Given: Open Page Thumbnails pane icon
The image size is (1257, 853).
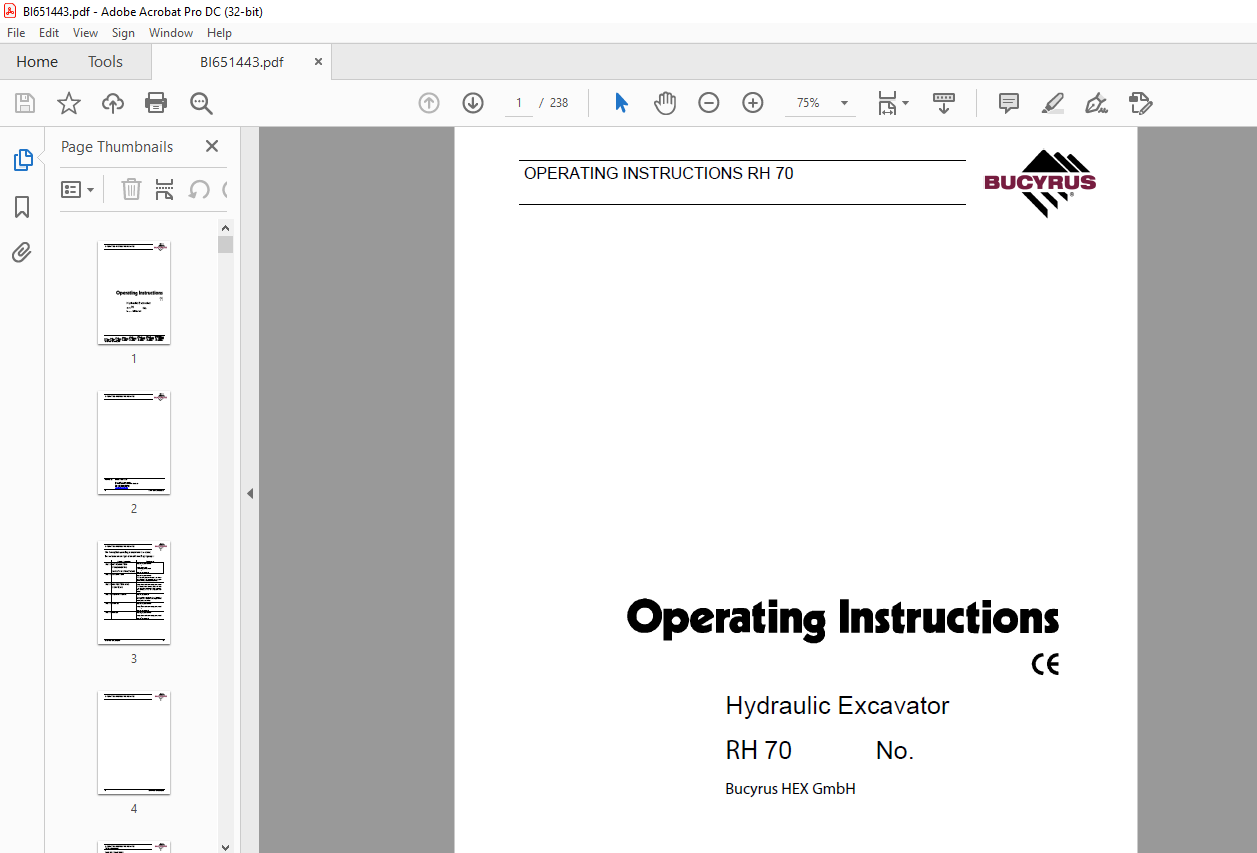Looking at the screenshot, I should coord(22,159).
